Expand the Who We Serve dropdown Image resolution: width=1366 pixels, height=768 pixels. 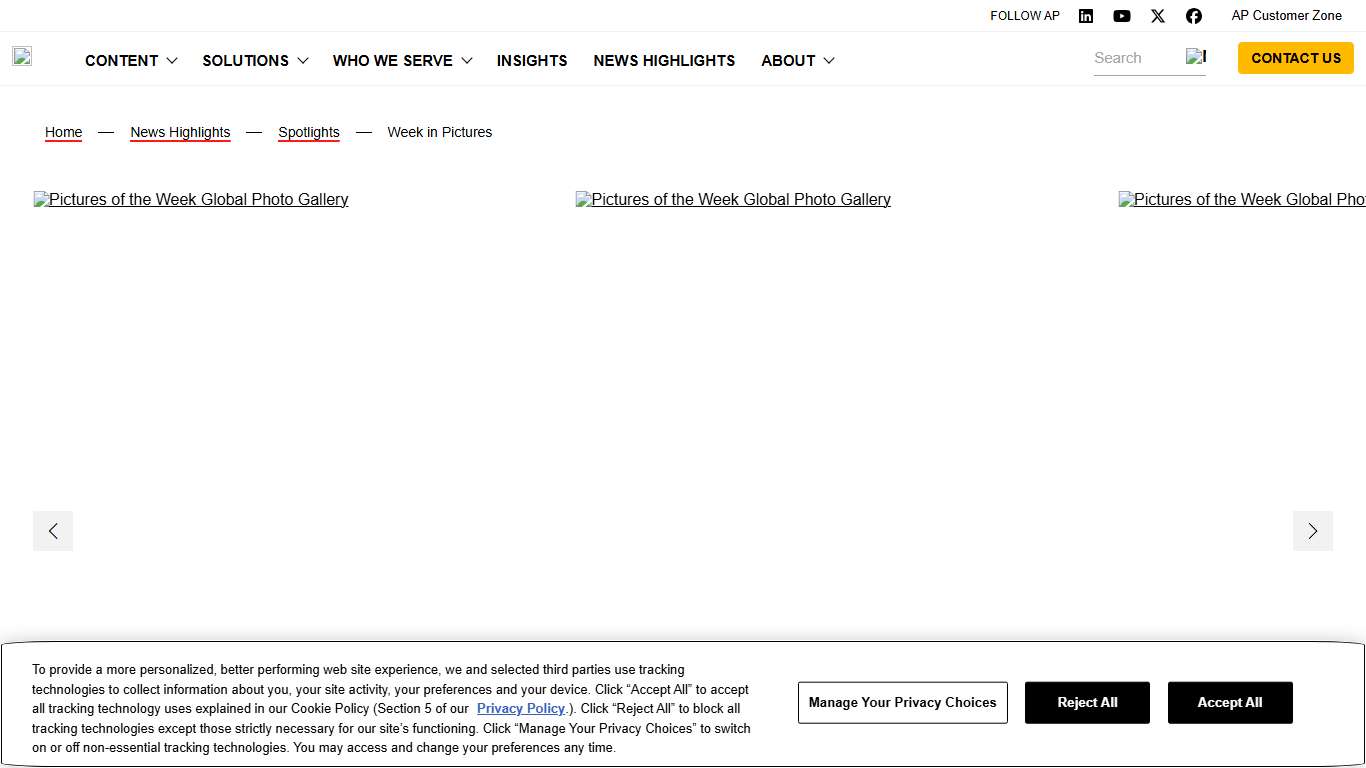click(x=402, y=61)
